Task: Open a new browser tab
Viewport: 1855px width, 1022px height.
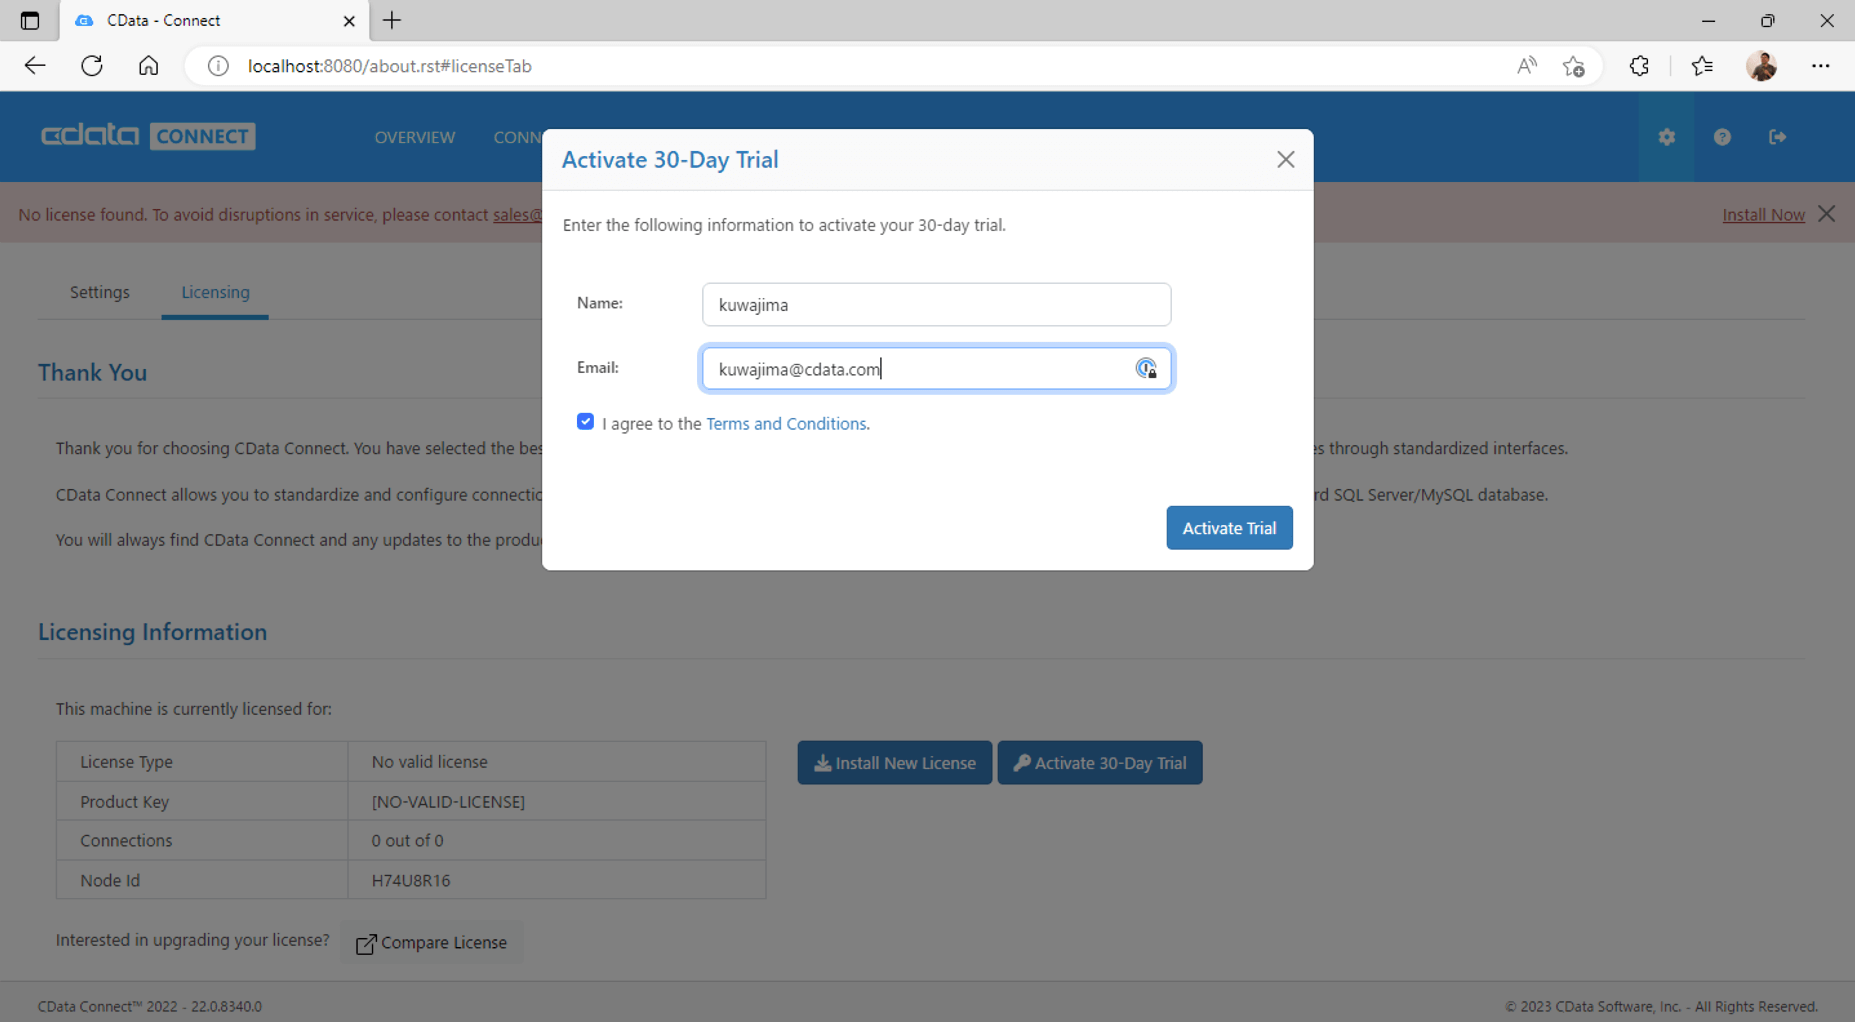Action: point(392,20)
